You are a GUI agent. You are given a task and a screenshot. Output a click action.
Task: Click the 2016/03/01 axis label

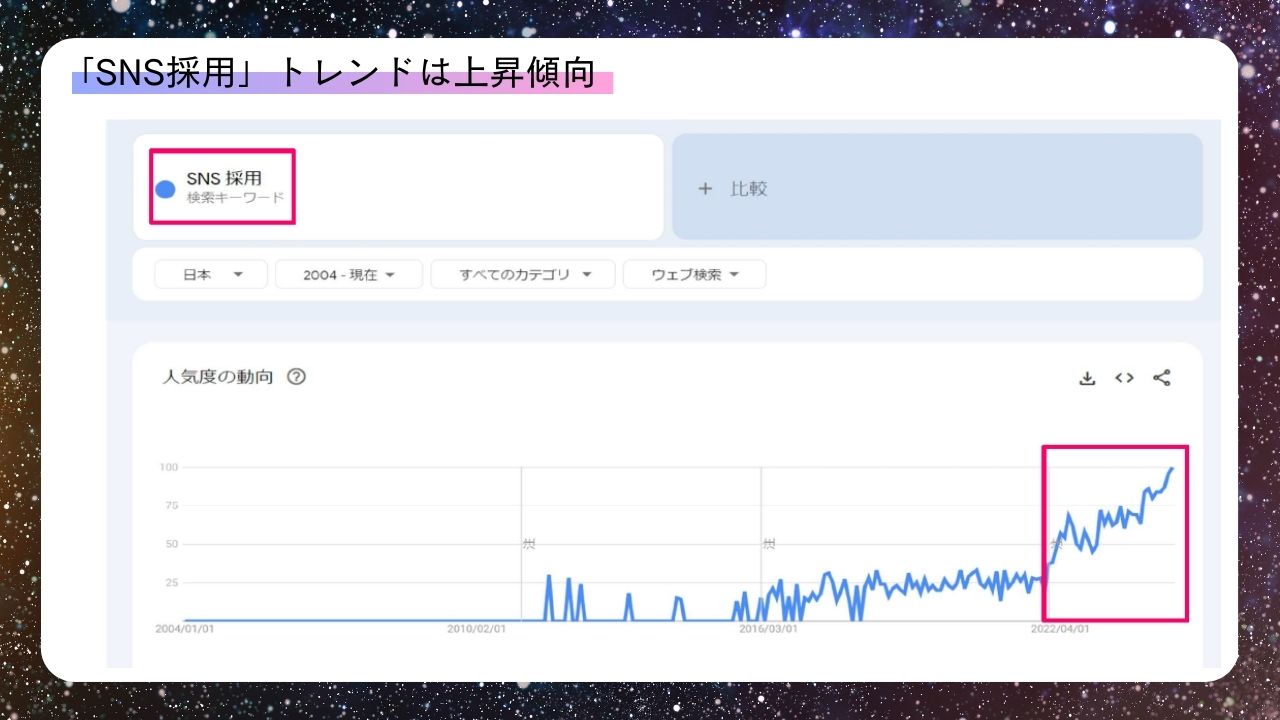tap(768, 629)
